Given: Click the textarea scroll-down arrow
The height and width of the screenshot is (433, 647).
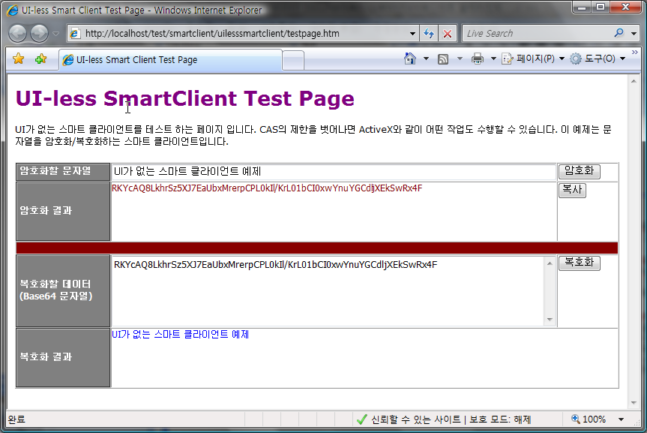Looking at the screenshot, I should [x=549, y=319].
